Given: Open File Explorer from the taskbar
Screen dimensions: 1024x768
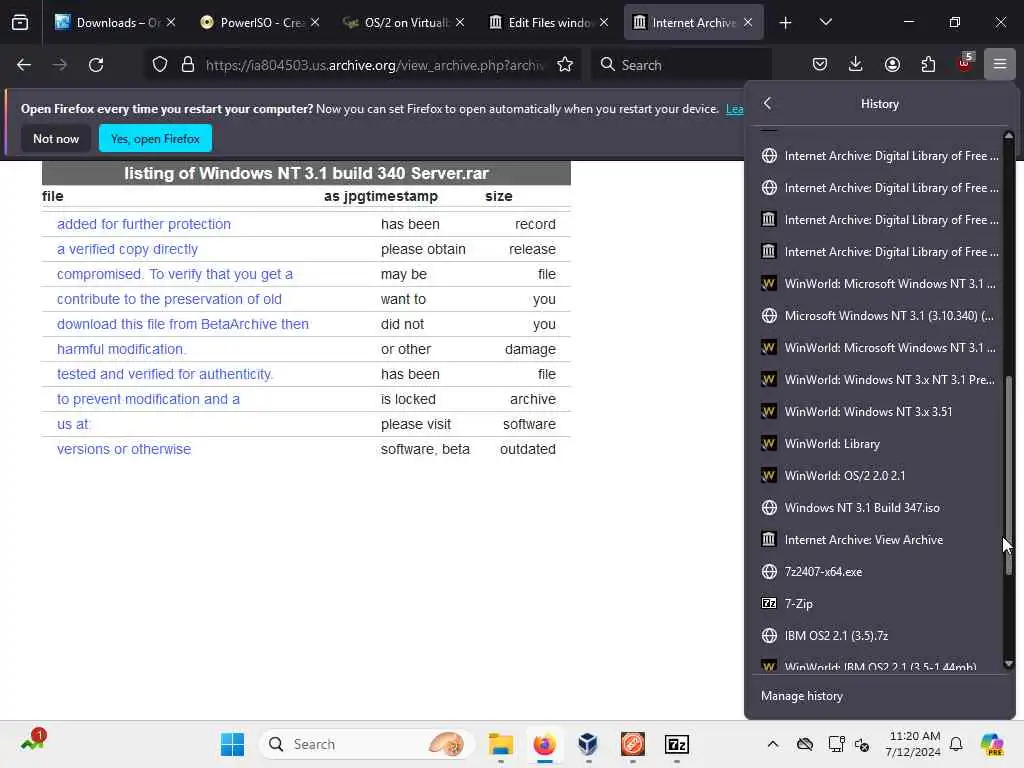Looking at the screenshot, I should [501, 744].
